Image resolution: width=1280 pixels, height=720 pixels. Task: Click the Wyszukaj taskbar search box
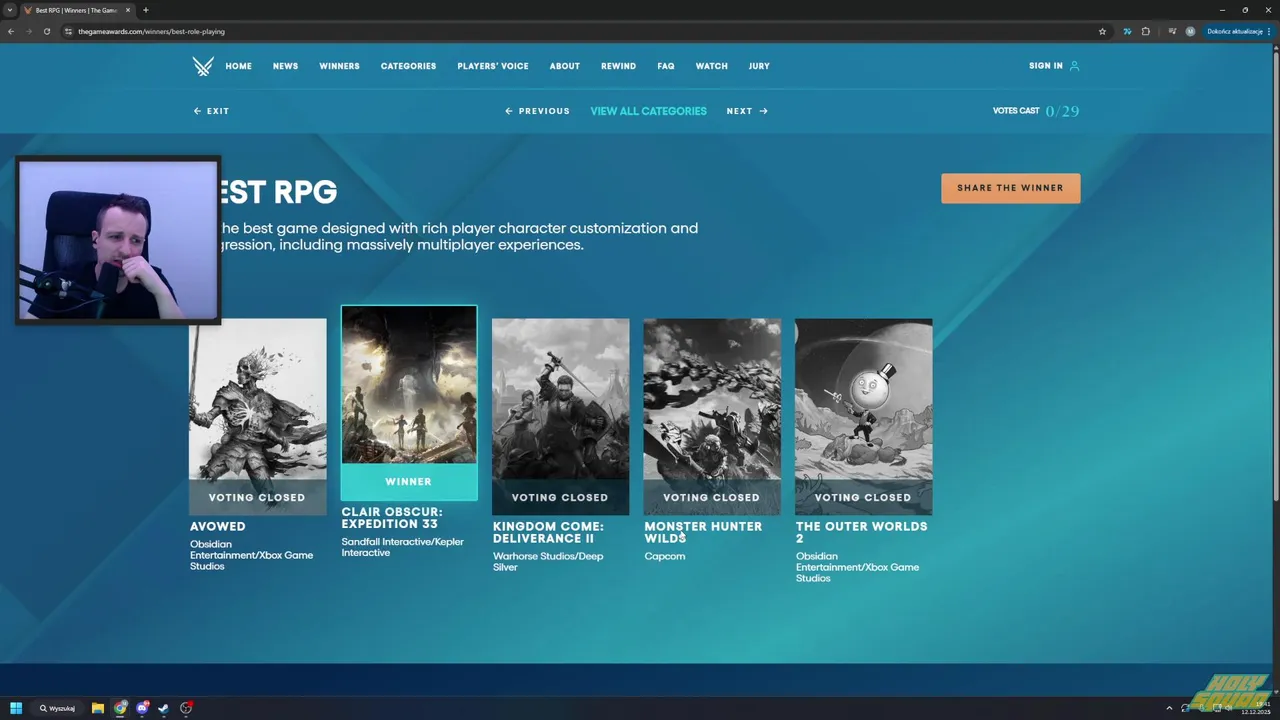57,708
